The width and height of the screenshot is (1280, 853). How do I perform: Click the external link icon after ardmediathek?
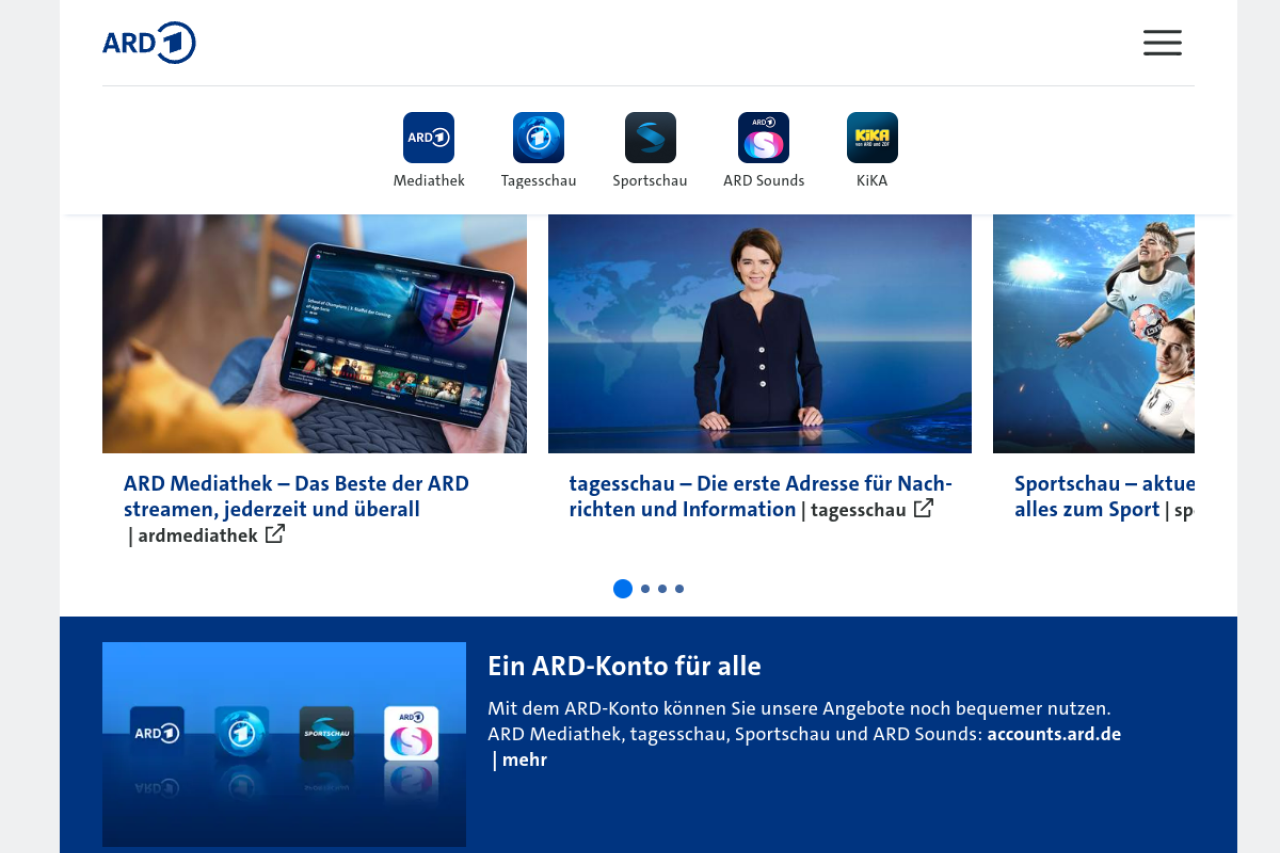pyautogui.click(x=275, y=534)
